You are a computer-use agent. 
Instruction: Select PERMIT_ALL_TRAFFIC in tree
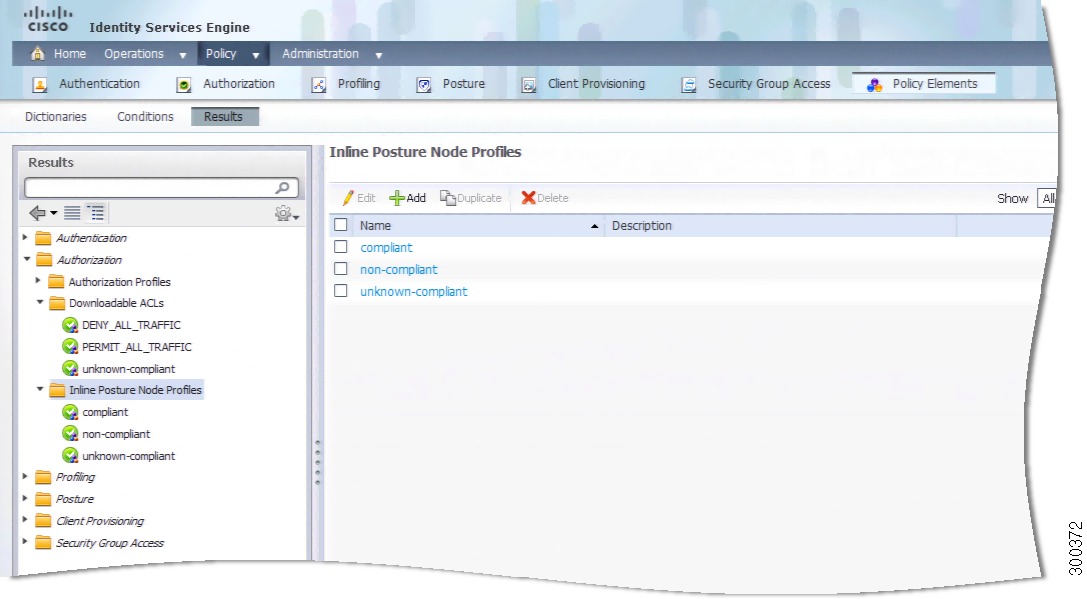click(x=137, y=347)
